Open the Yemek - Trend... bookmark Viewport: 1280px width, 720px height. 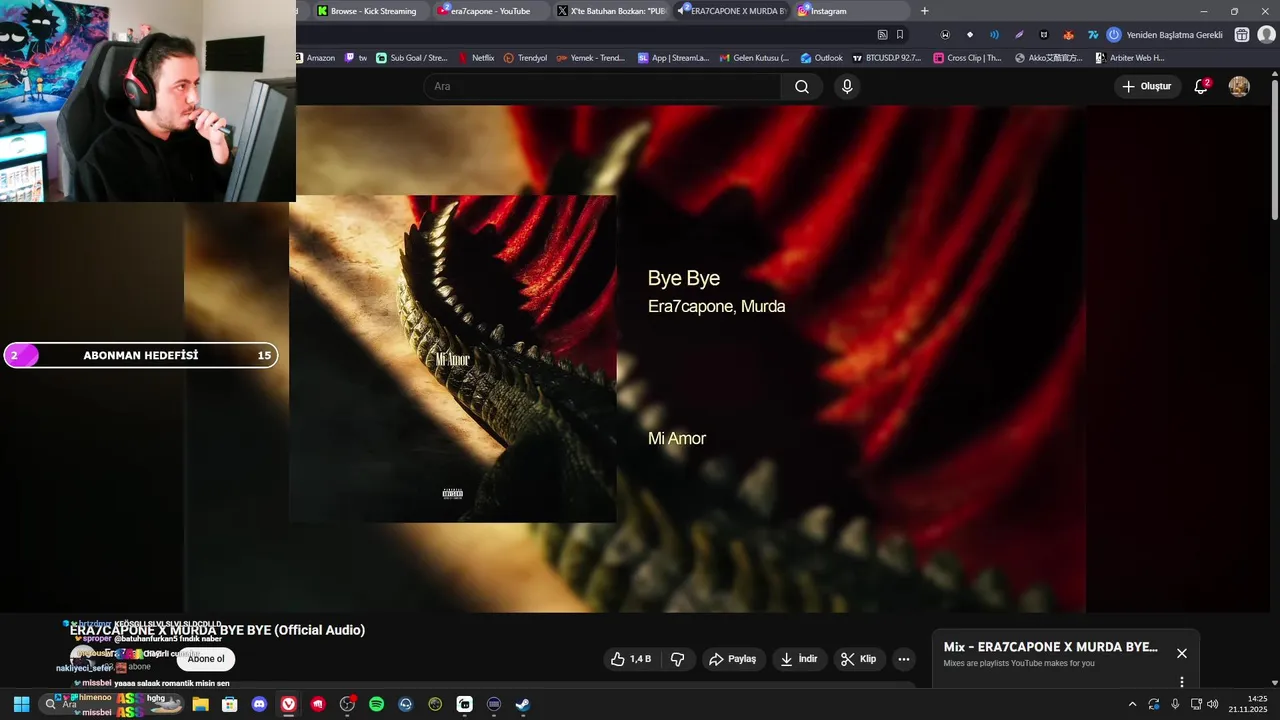pyautogui.click(x=591, y=58)
